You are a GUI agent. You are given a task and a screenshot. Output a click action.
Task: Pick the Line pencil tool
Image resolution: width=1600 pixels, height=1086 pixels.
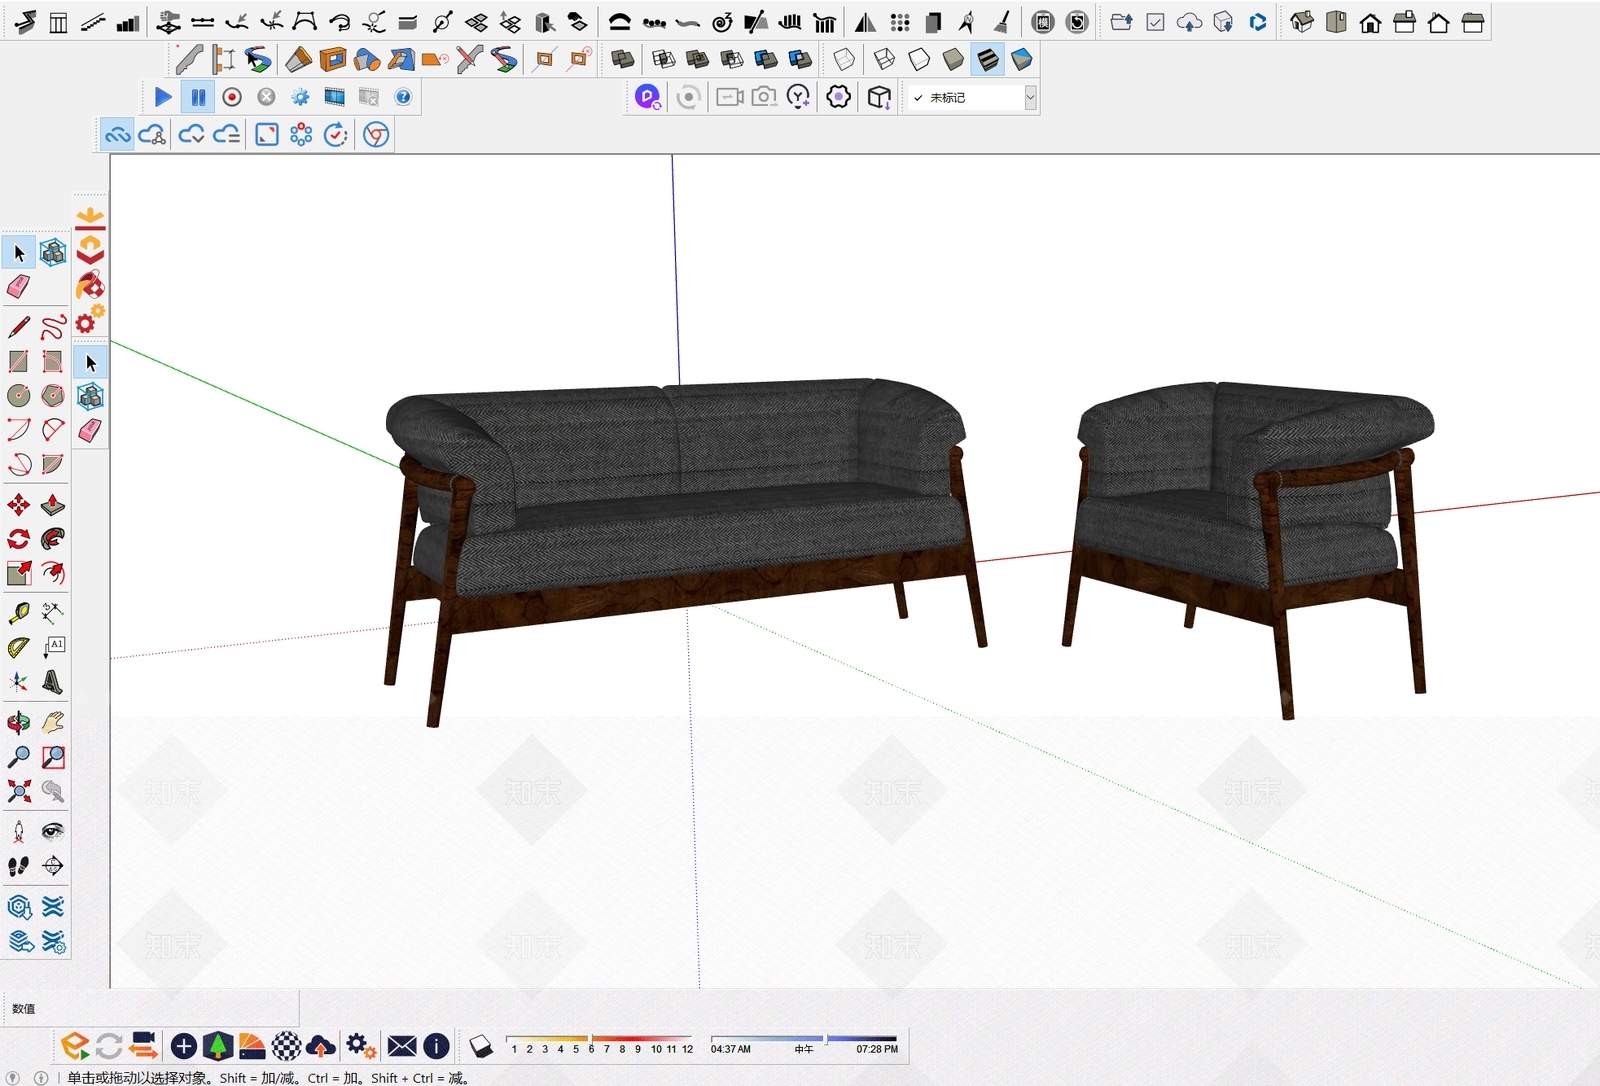pos(19,327)
